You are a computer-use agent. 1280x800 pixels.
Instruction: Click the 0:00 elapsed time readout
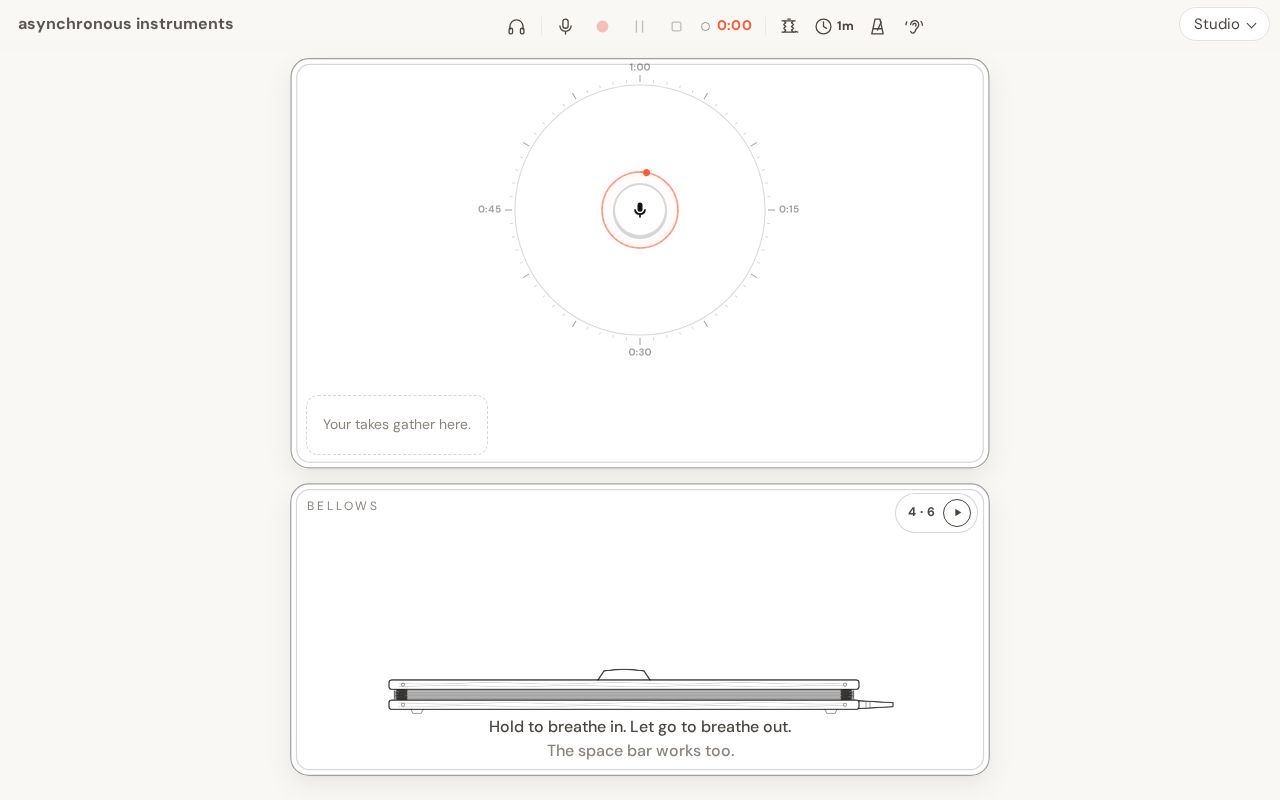pyautogui.click(x=734, y=26)
